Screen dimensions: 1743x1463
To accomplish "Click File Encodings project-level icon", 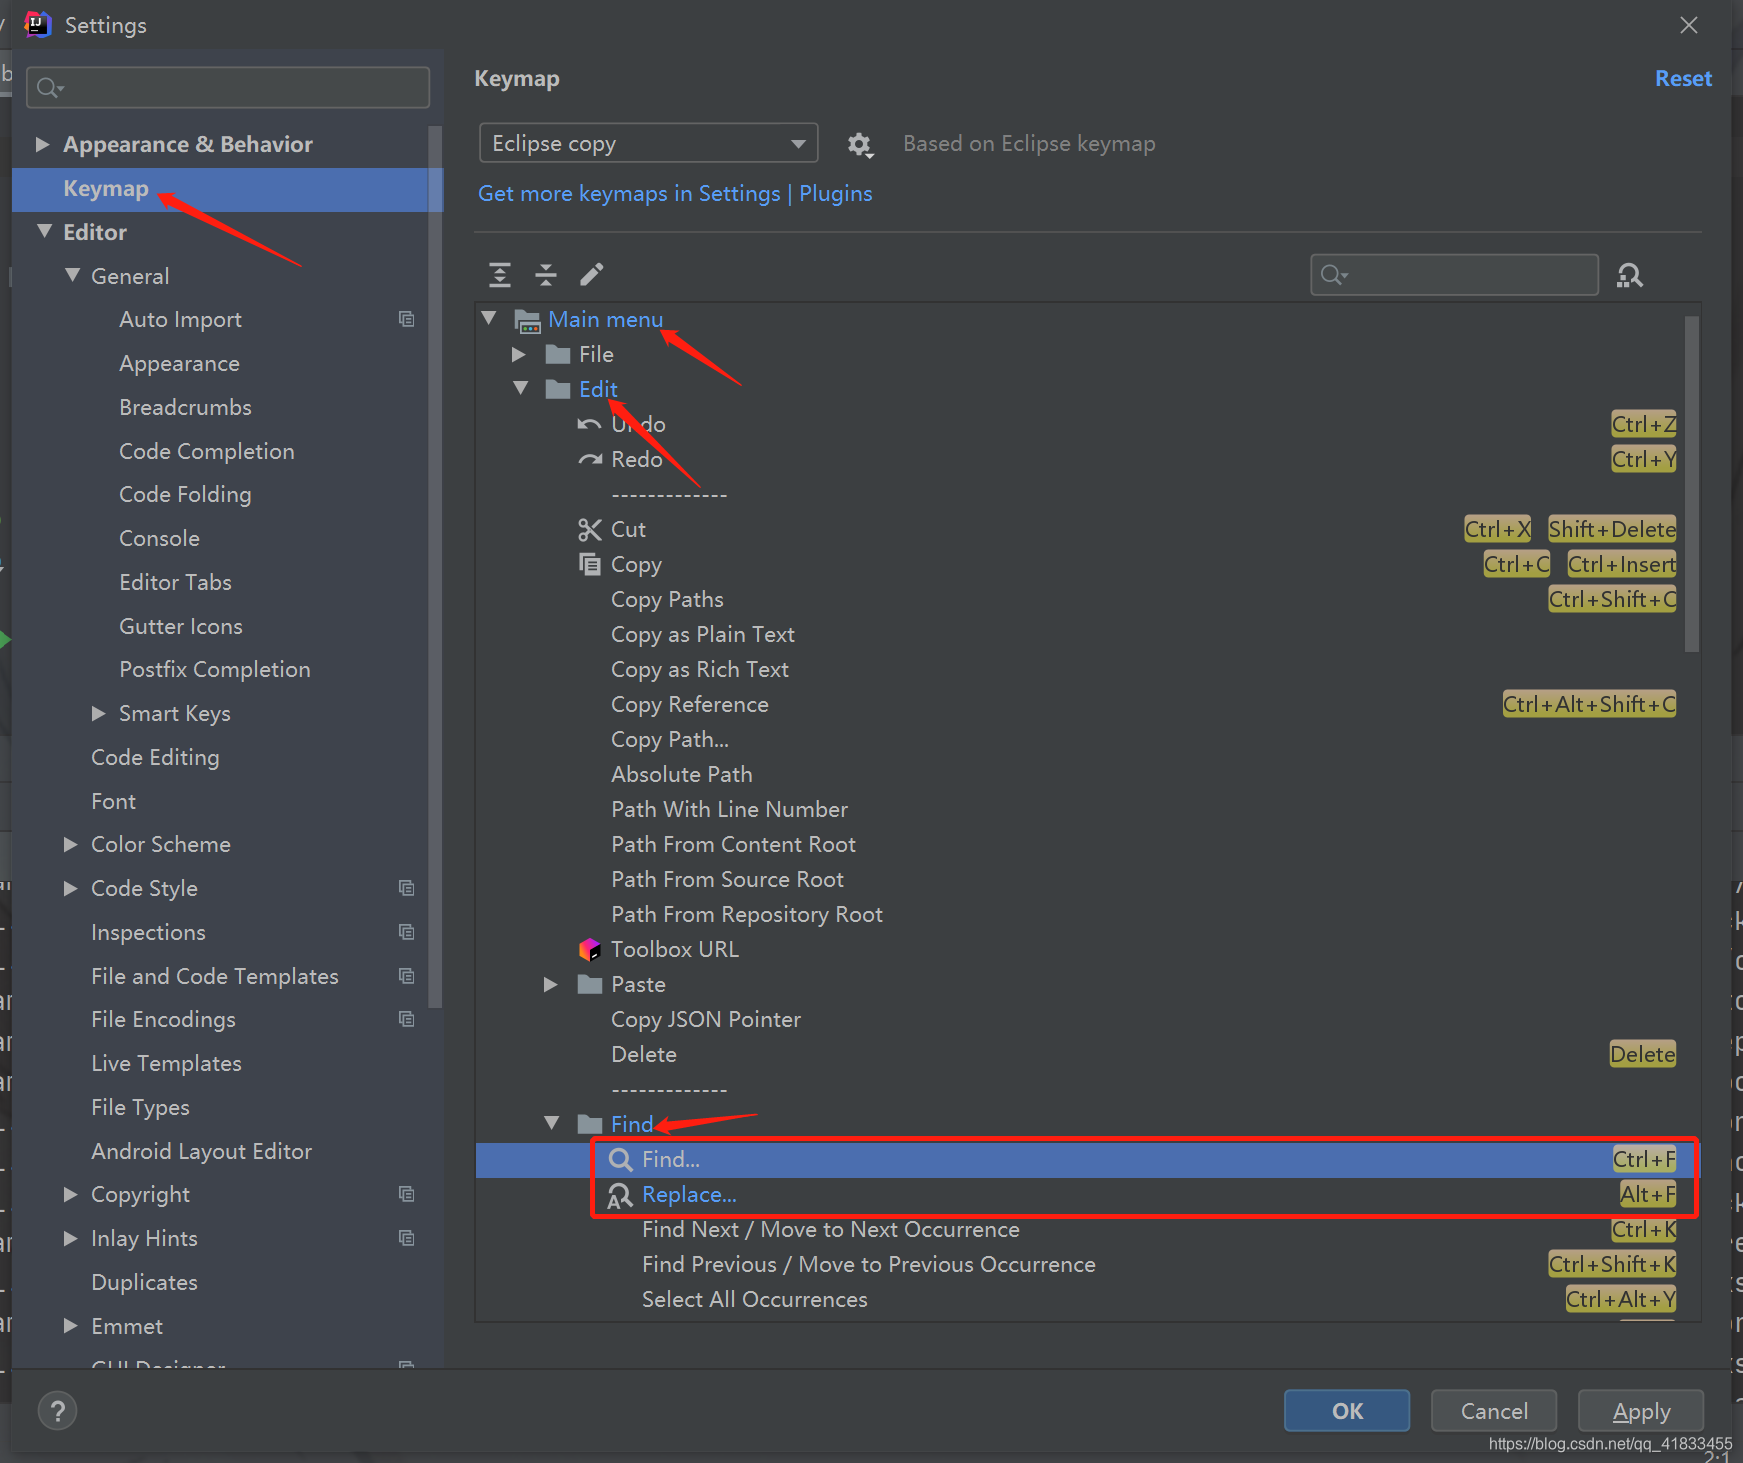I will pyautogui.click(x=406, y=1019).
